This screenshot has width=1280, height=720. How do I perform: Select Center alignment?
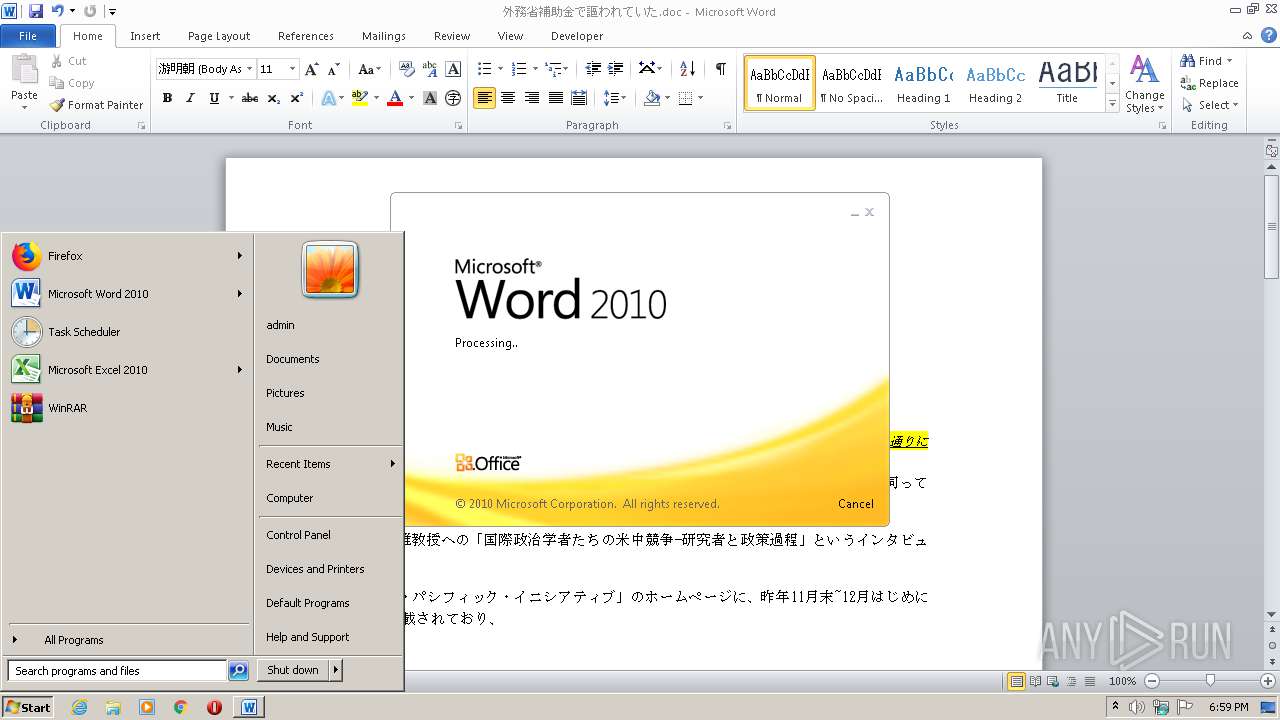pos(508,98)
